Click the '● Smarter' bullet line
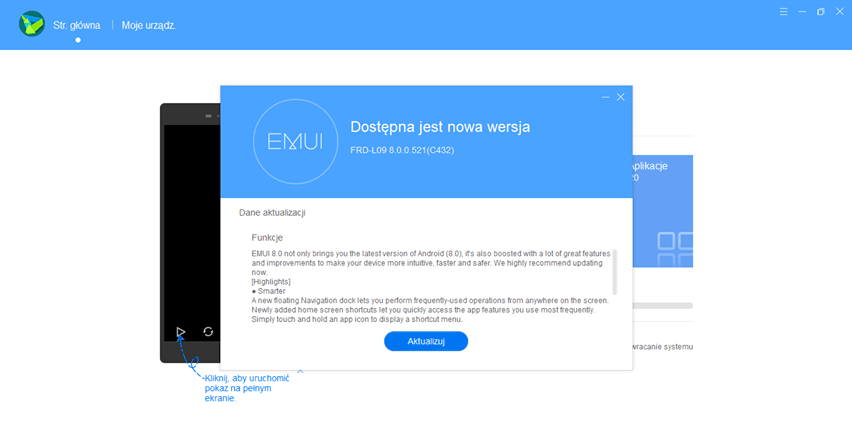The width and height of the screenshot is (852, 426). [x=268, y=291]
